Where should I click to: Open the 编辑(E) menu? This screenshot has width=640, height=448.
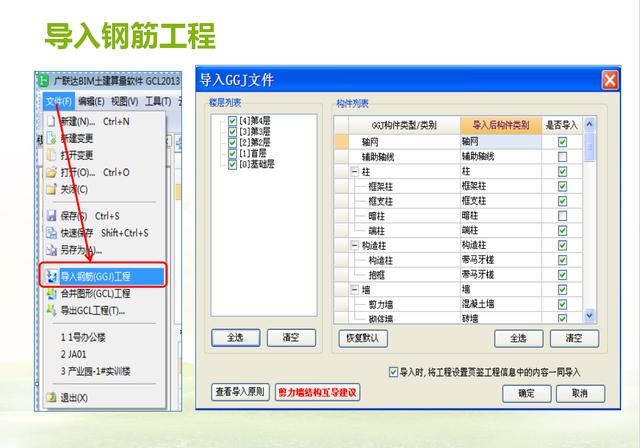click(91, 101)
